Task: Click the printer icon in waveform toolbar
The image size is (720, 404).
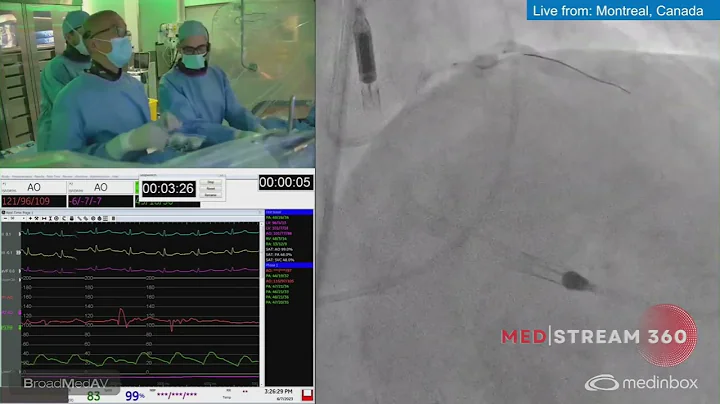Action: click(x=72, y=219)
